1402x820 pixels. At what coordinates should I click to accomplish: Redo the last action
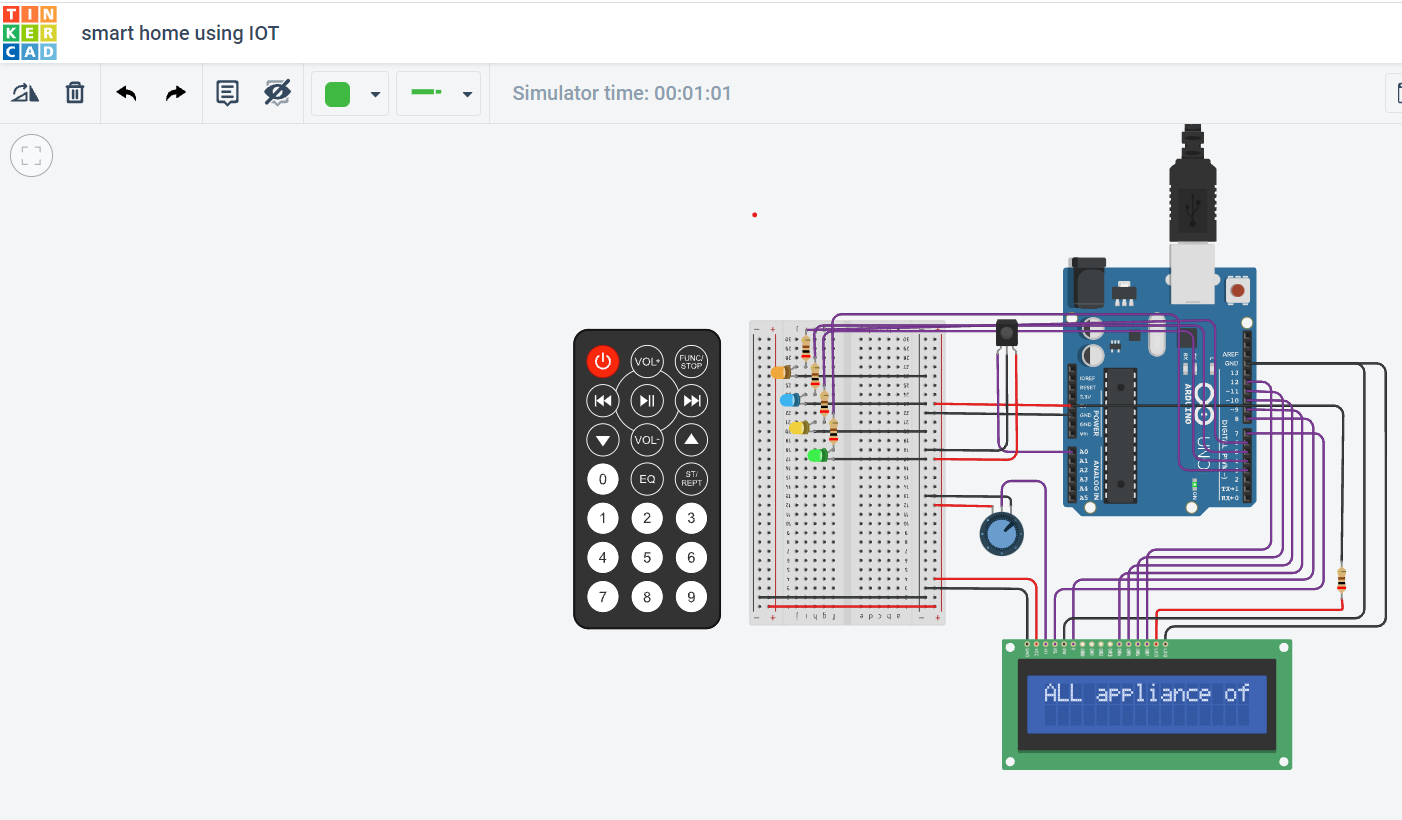pyautogui.click(x=176, y=93)
